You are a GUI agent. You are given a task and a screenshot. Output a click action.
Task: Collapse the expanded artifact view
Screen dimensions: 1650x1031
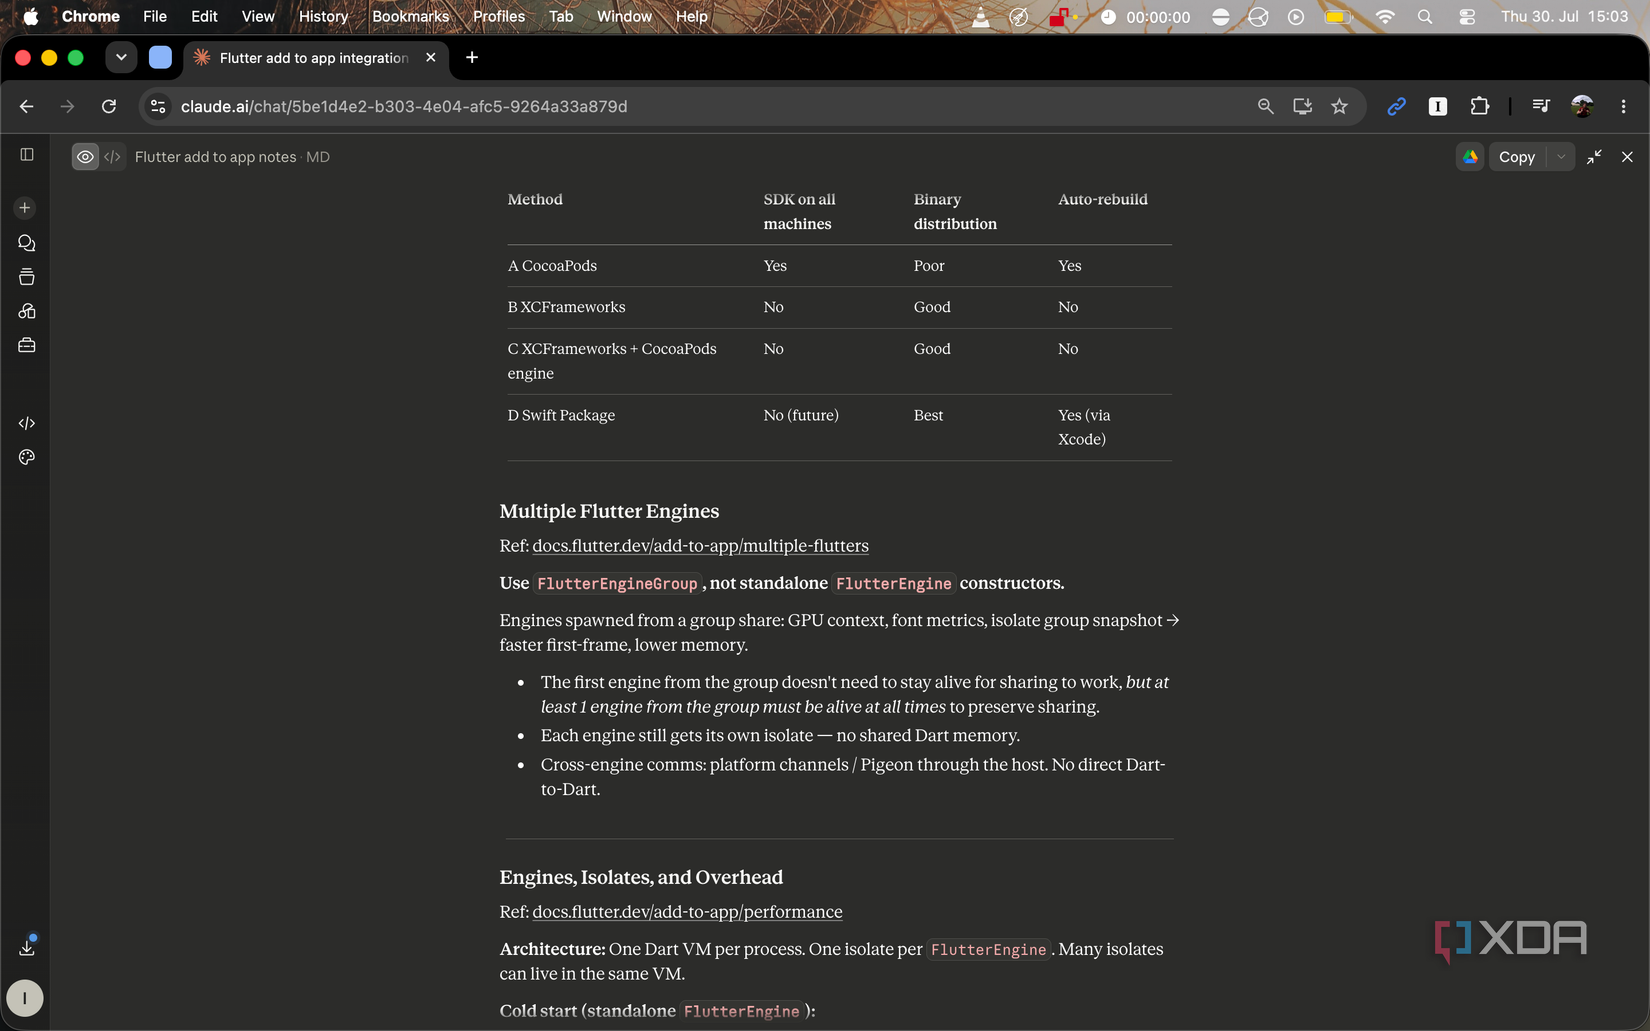[x=1594, y=157]
